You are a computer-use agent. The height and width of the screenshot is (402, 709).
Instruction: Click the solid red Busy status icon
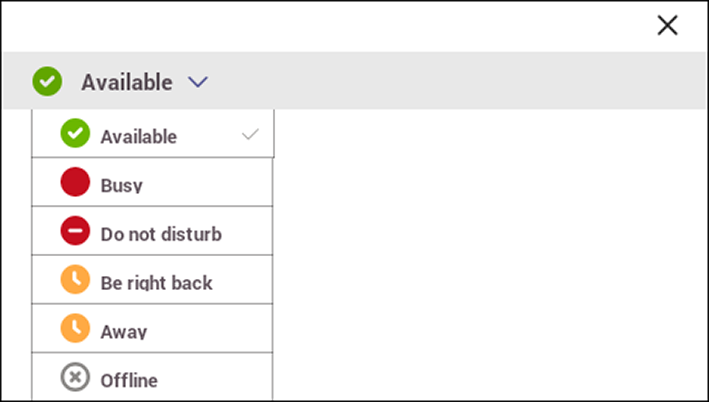pos(75,182)
